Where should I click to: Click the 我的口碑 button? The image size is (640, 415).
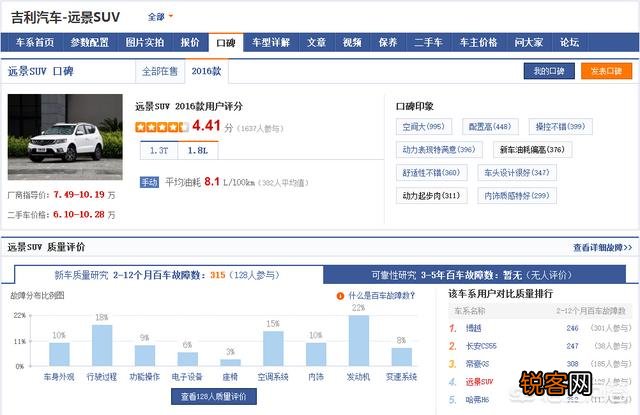[549, 71]
